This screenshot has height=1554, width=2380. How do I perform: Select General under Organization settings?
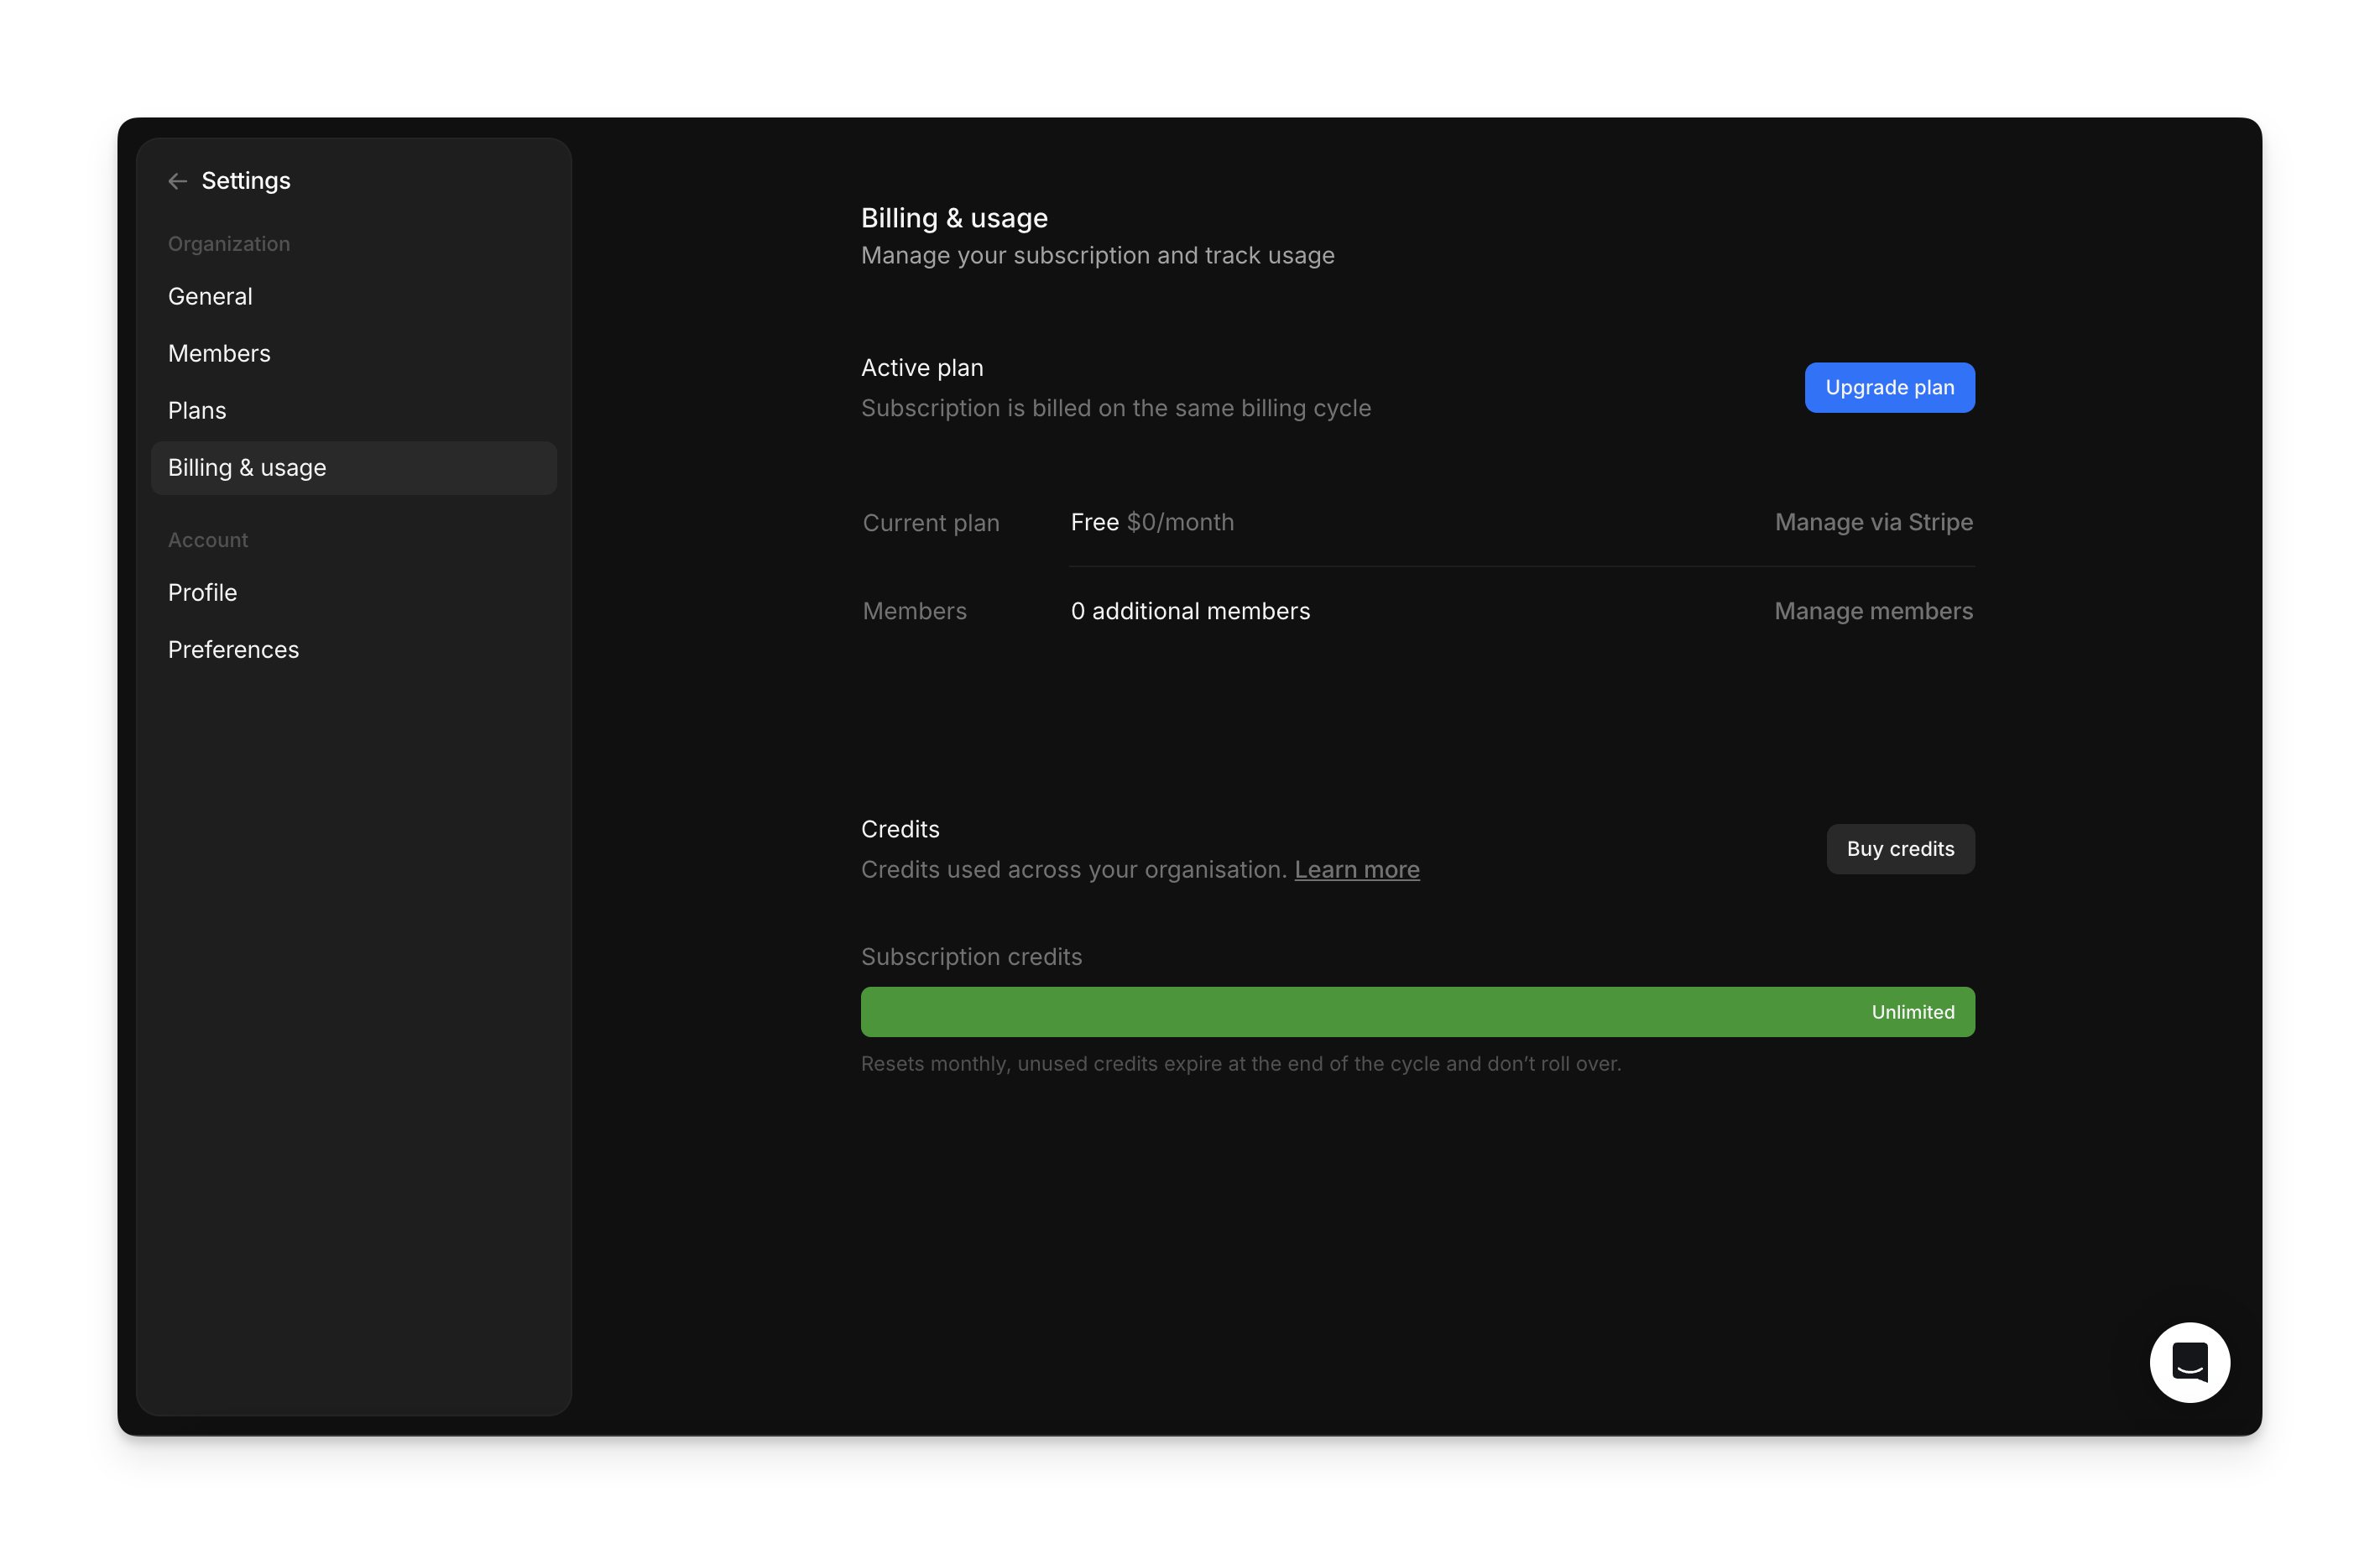click(210, 296)
